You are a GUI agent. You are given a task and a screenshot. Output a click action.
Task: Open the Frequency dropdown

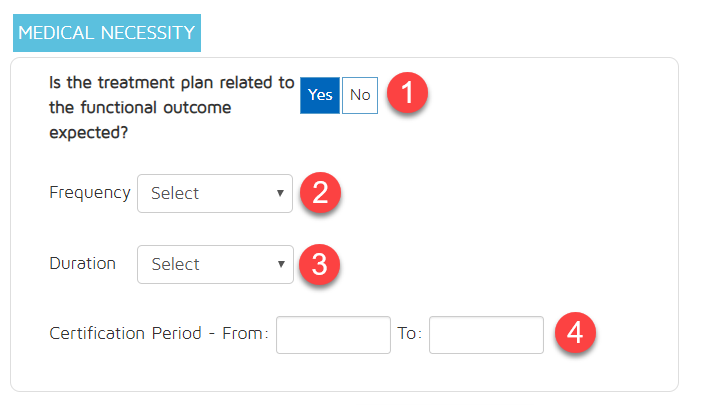click(x=215, y=193)
